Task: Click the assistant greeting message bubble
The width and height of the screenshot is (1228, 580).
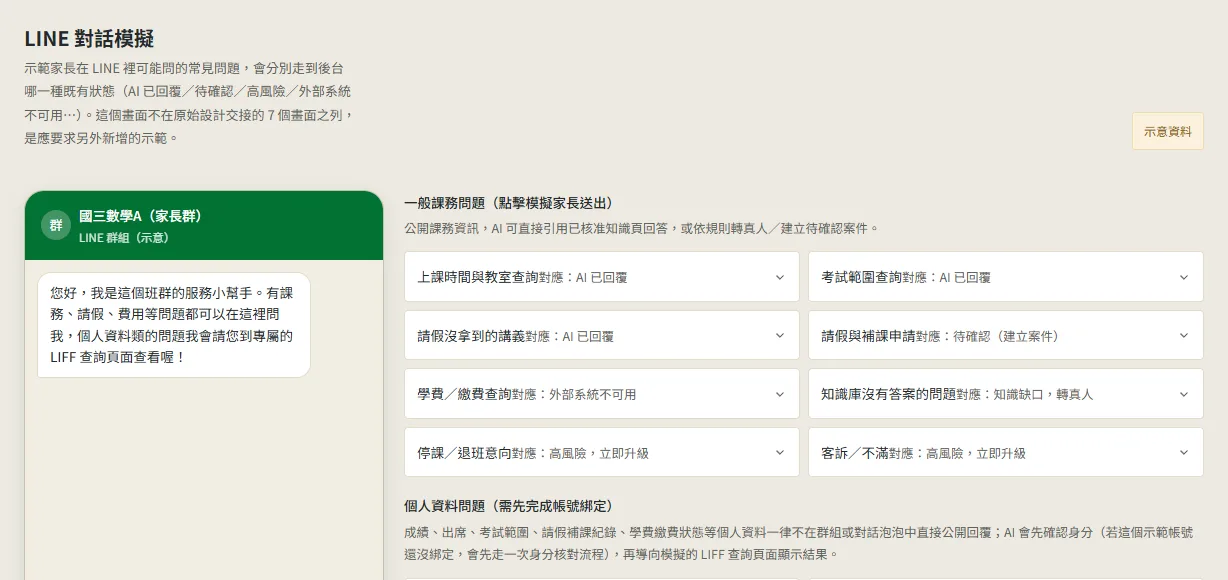Action: tap(174, 325)
